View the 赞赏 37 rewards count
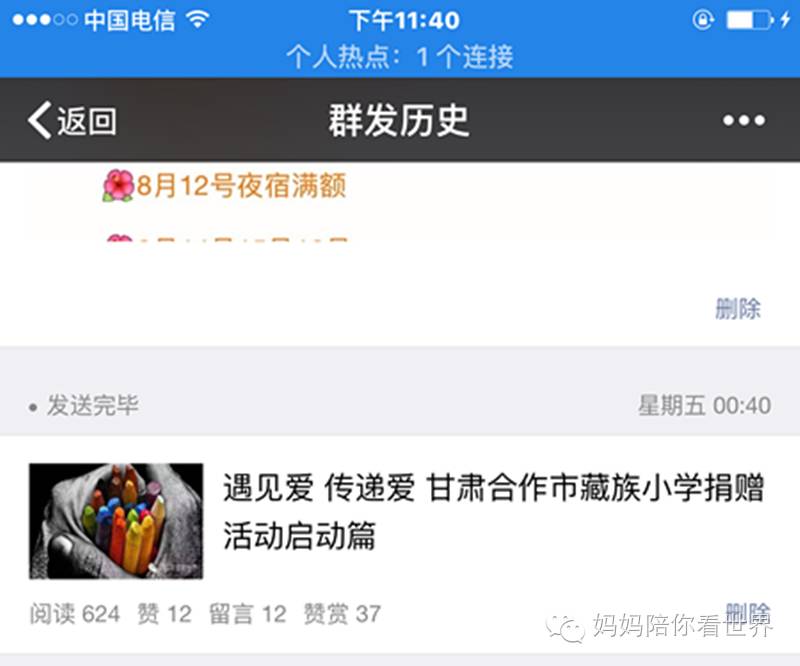 [342, 614]
